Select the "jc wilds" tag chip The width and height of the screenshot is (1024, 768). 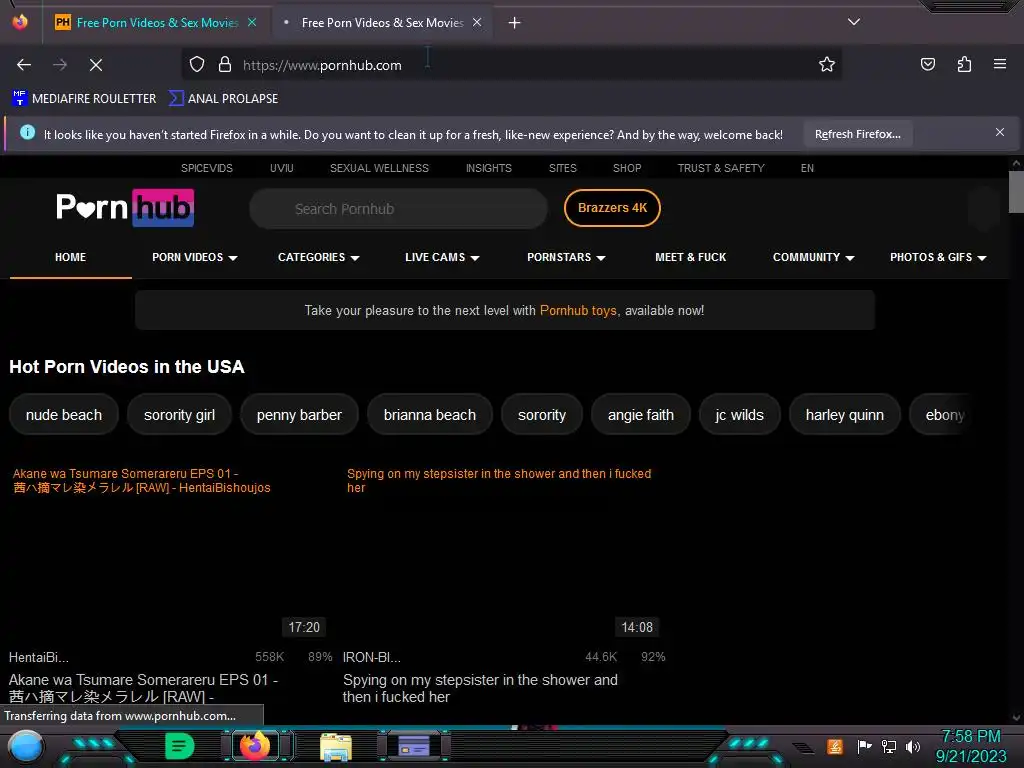click(x=739, y=415)
